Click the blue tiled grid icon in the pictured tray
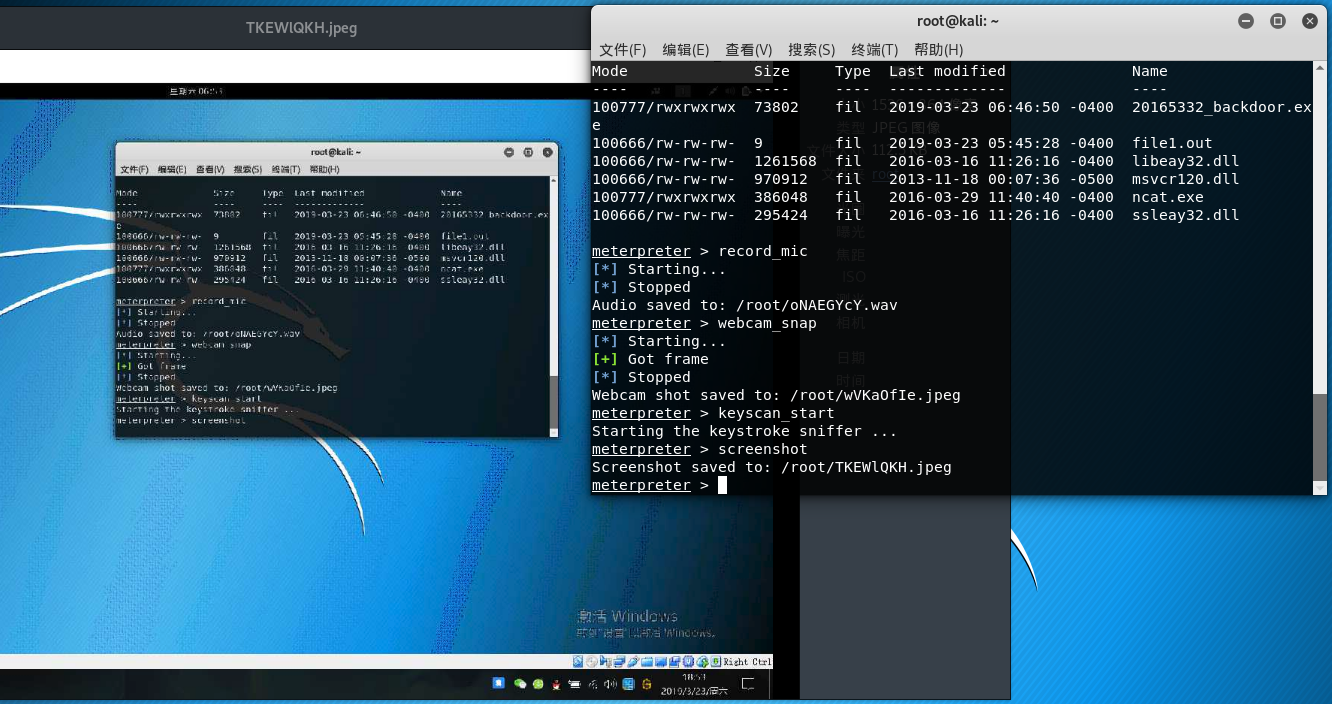Image resolution: width=1332 pixels, height=704 pixels. tap(628, 684)
